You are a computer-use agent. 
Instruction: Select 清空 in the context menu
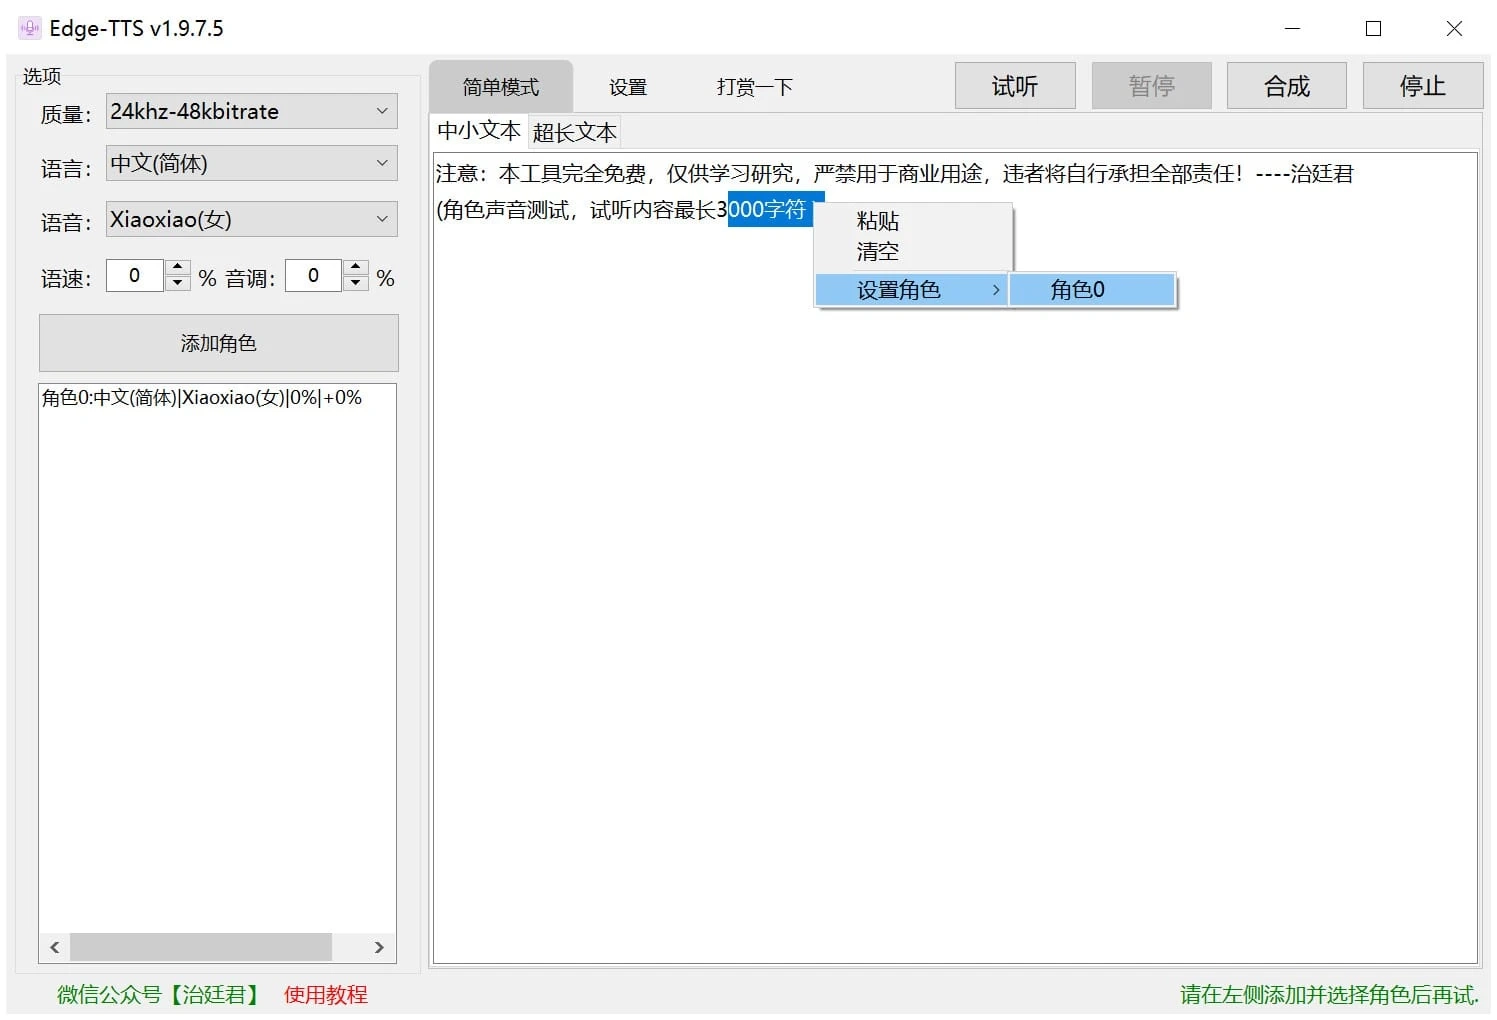[x=877, y=252]
